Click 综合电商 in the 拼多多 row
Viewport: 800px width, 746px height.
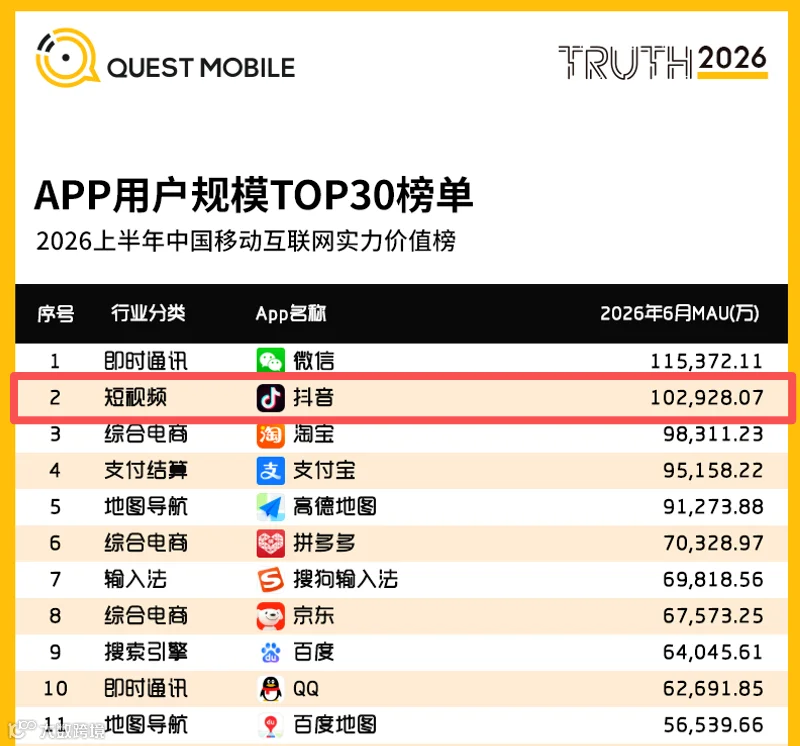click(146, 543)
